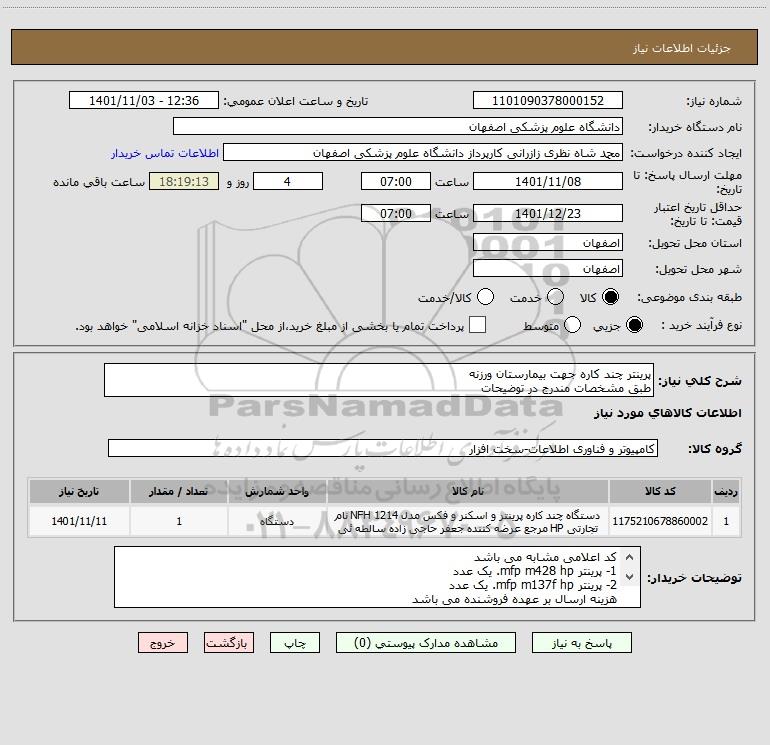Click the product name cell with NFH 1214

point(468,522)
